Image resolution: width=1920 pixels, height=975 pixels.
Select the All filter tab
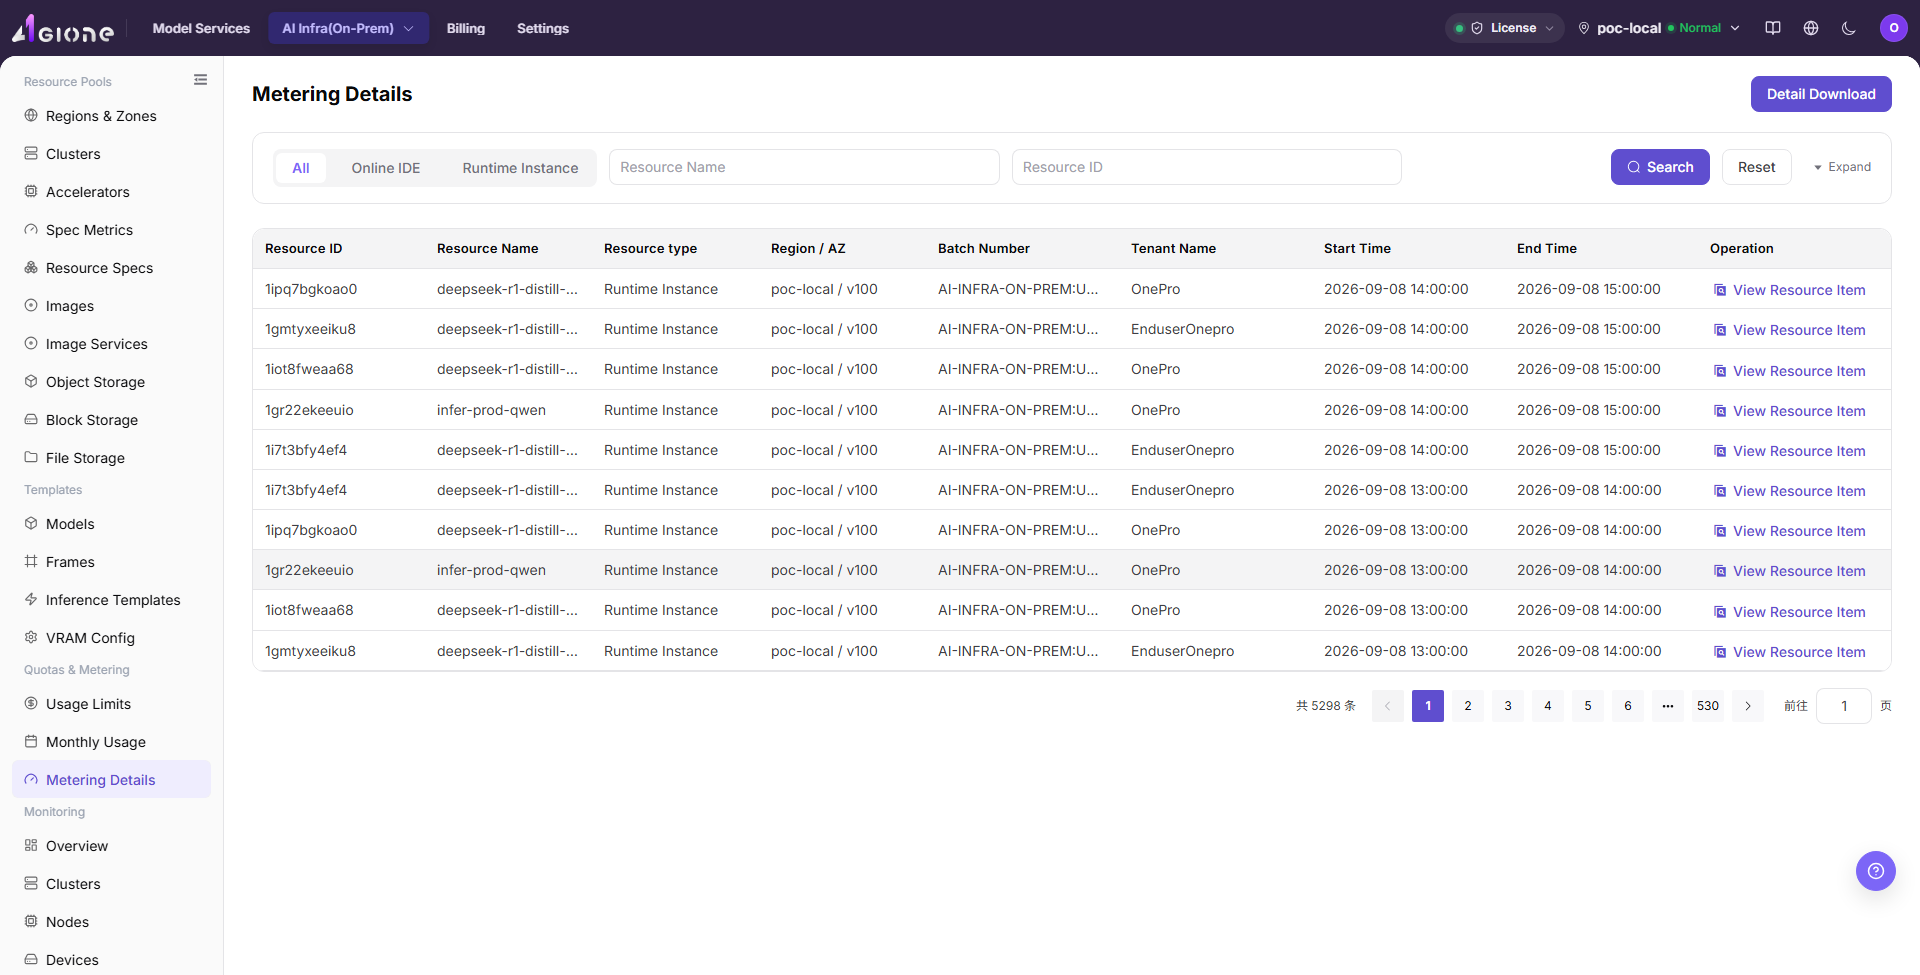tap(301, 168)
